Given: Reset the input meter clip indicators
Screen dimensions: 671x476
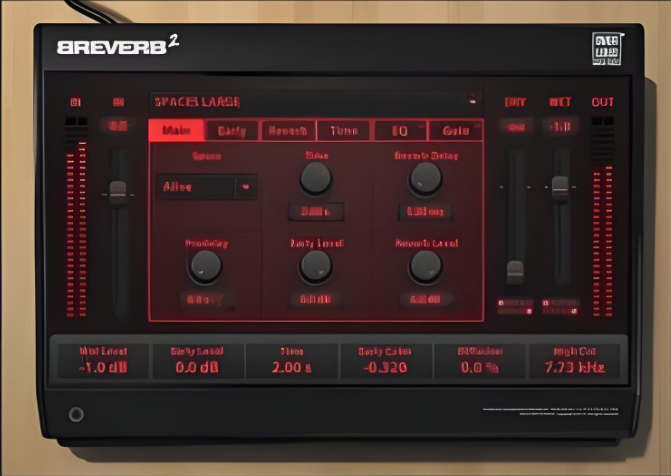Looking at the screenshot, I should coord(76,122).
